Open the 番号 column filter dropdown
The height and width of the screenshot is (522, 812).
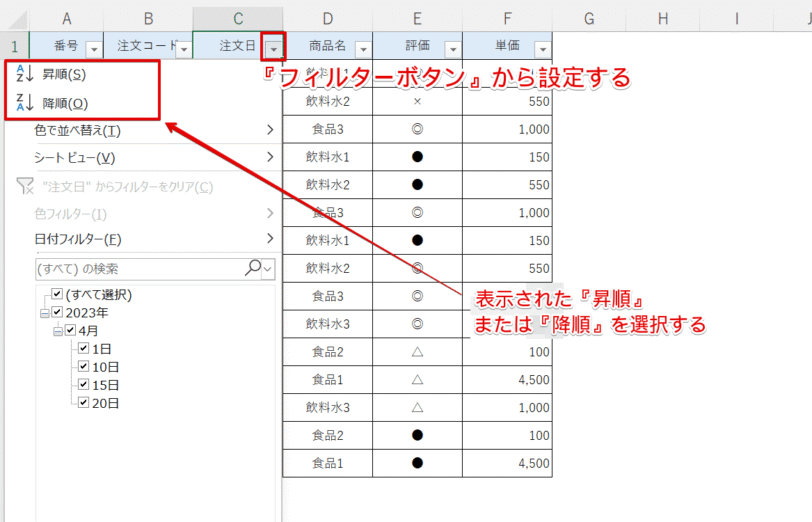tap(94, 49)
